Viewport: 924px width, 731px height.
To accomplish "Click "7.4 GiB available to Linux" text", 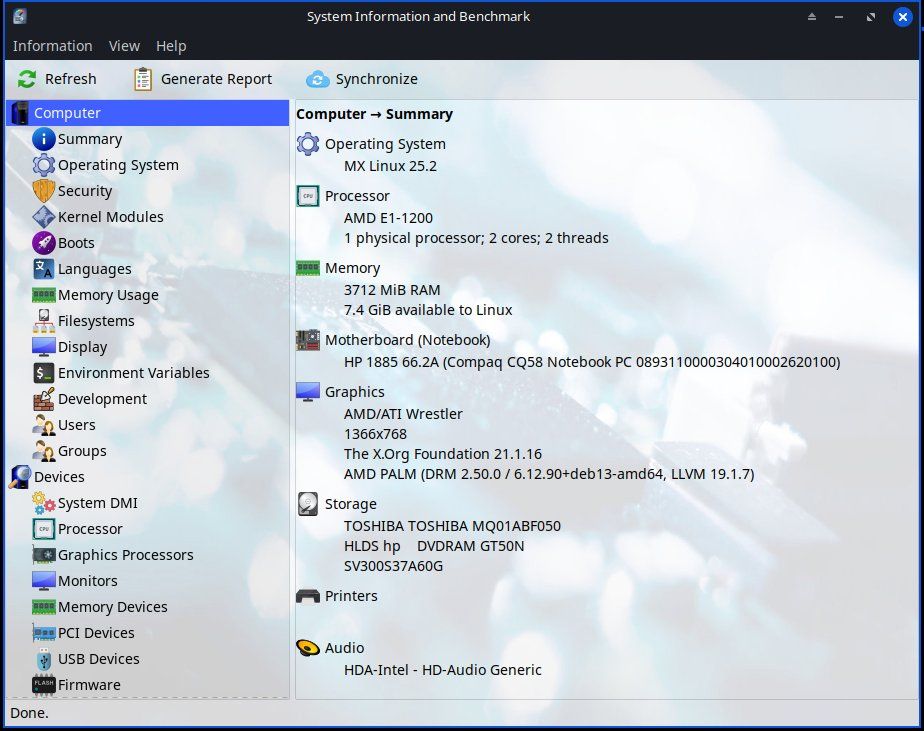I will [x=428, y=310].
